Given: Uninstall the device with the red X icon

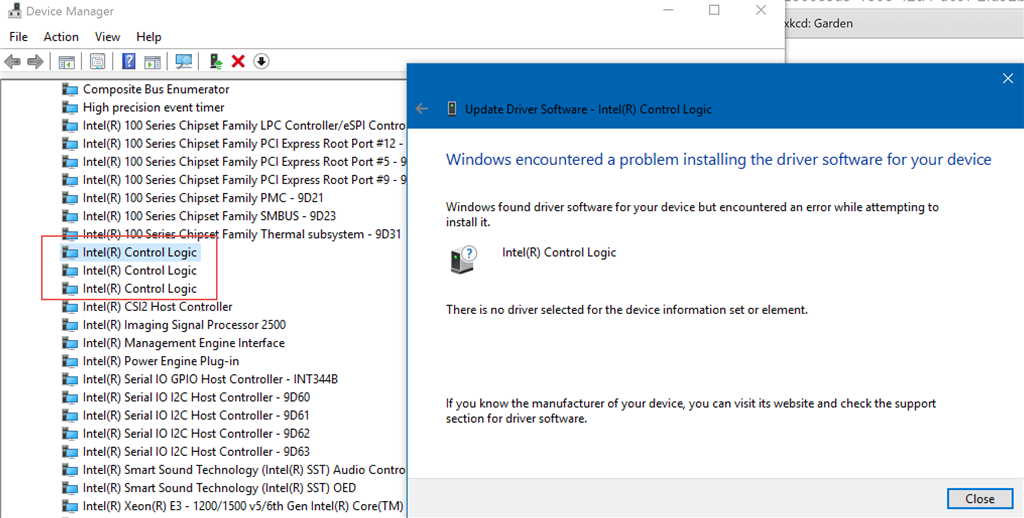Looking at the screenshot, I should click(x=238, y=61).
